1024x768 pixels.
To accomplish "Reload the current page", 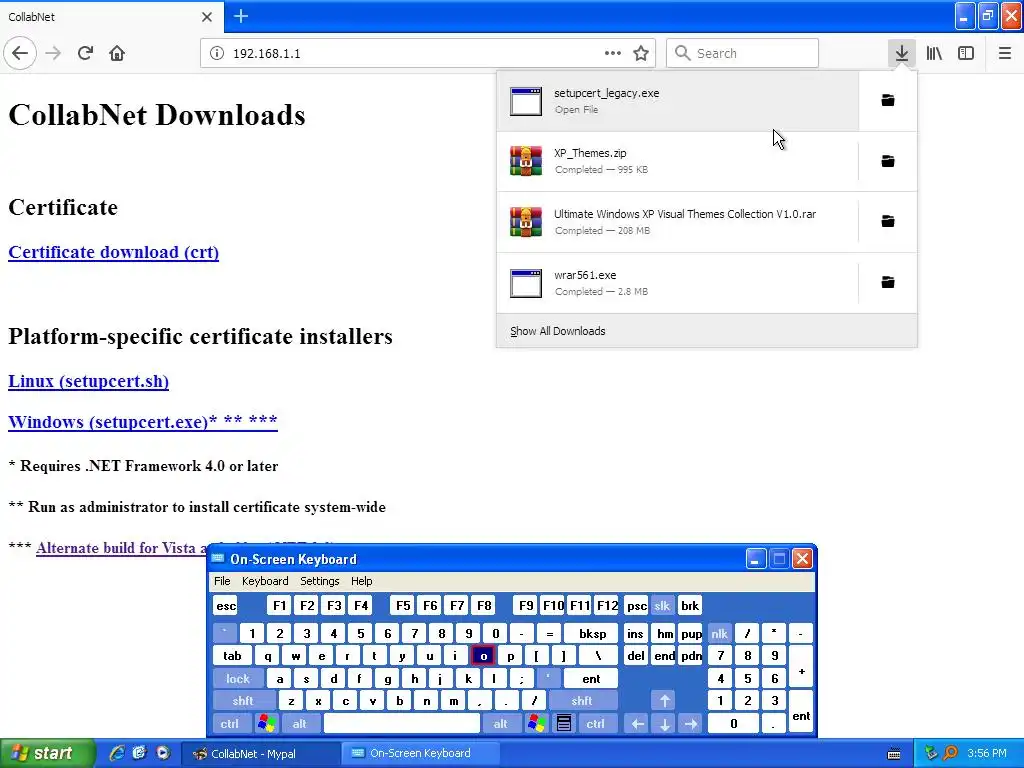I will (86, 53).
